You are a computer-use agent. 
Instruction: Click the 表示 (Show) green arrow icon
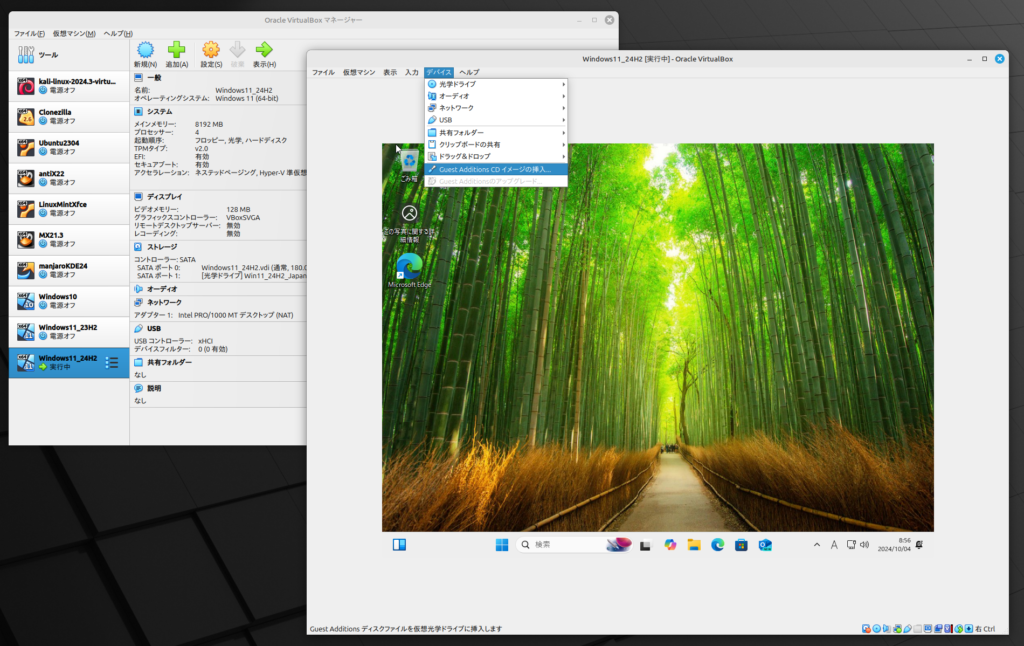(x=264, y=50)
